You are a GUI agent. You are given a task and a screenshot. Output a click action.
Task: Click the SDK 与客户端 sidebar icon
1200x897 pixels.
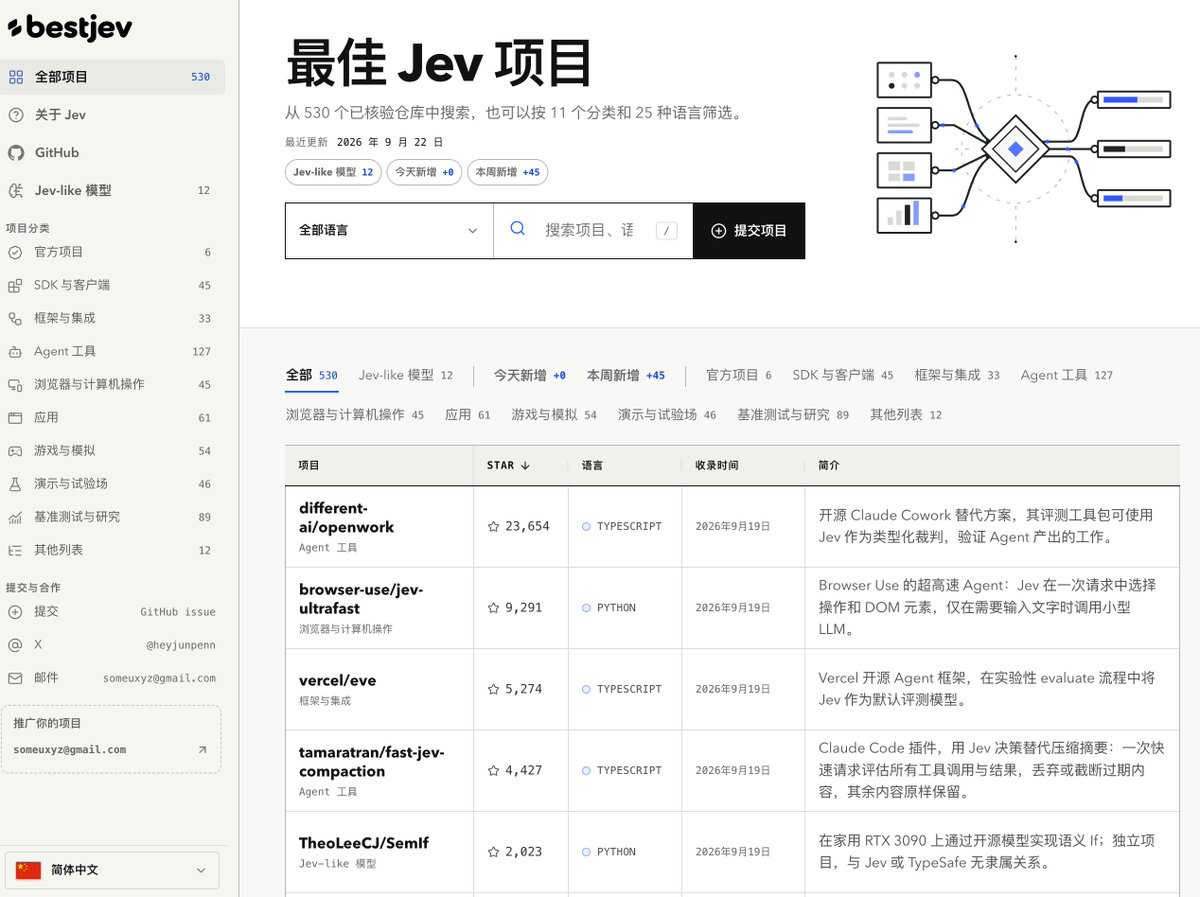[15, 285]
